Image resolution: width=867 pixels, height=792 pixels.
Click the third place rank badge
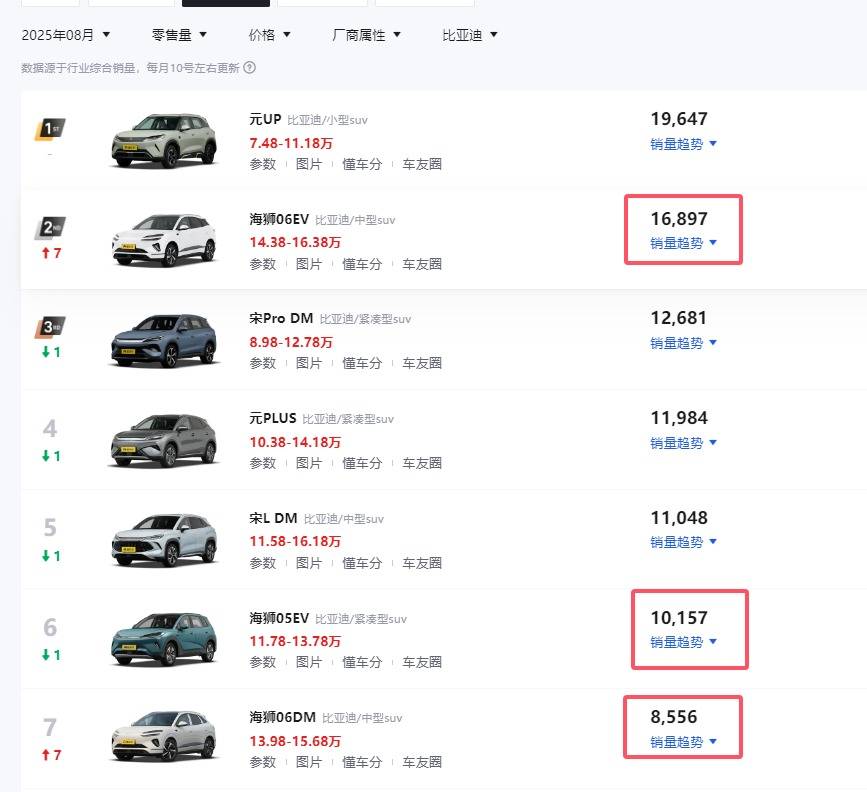click(50, 327)
